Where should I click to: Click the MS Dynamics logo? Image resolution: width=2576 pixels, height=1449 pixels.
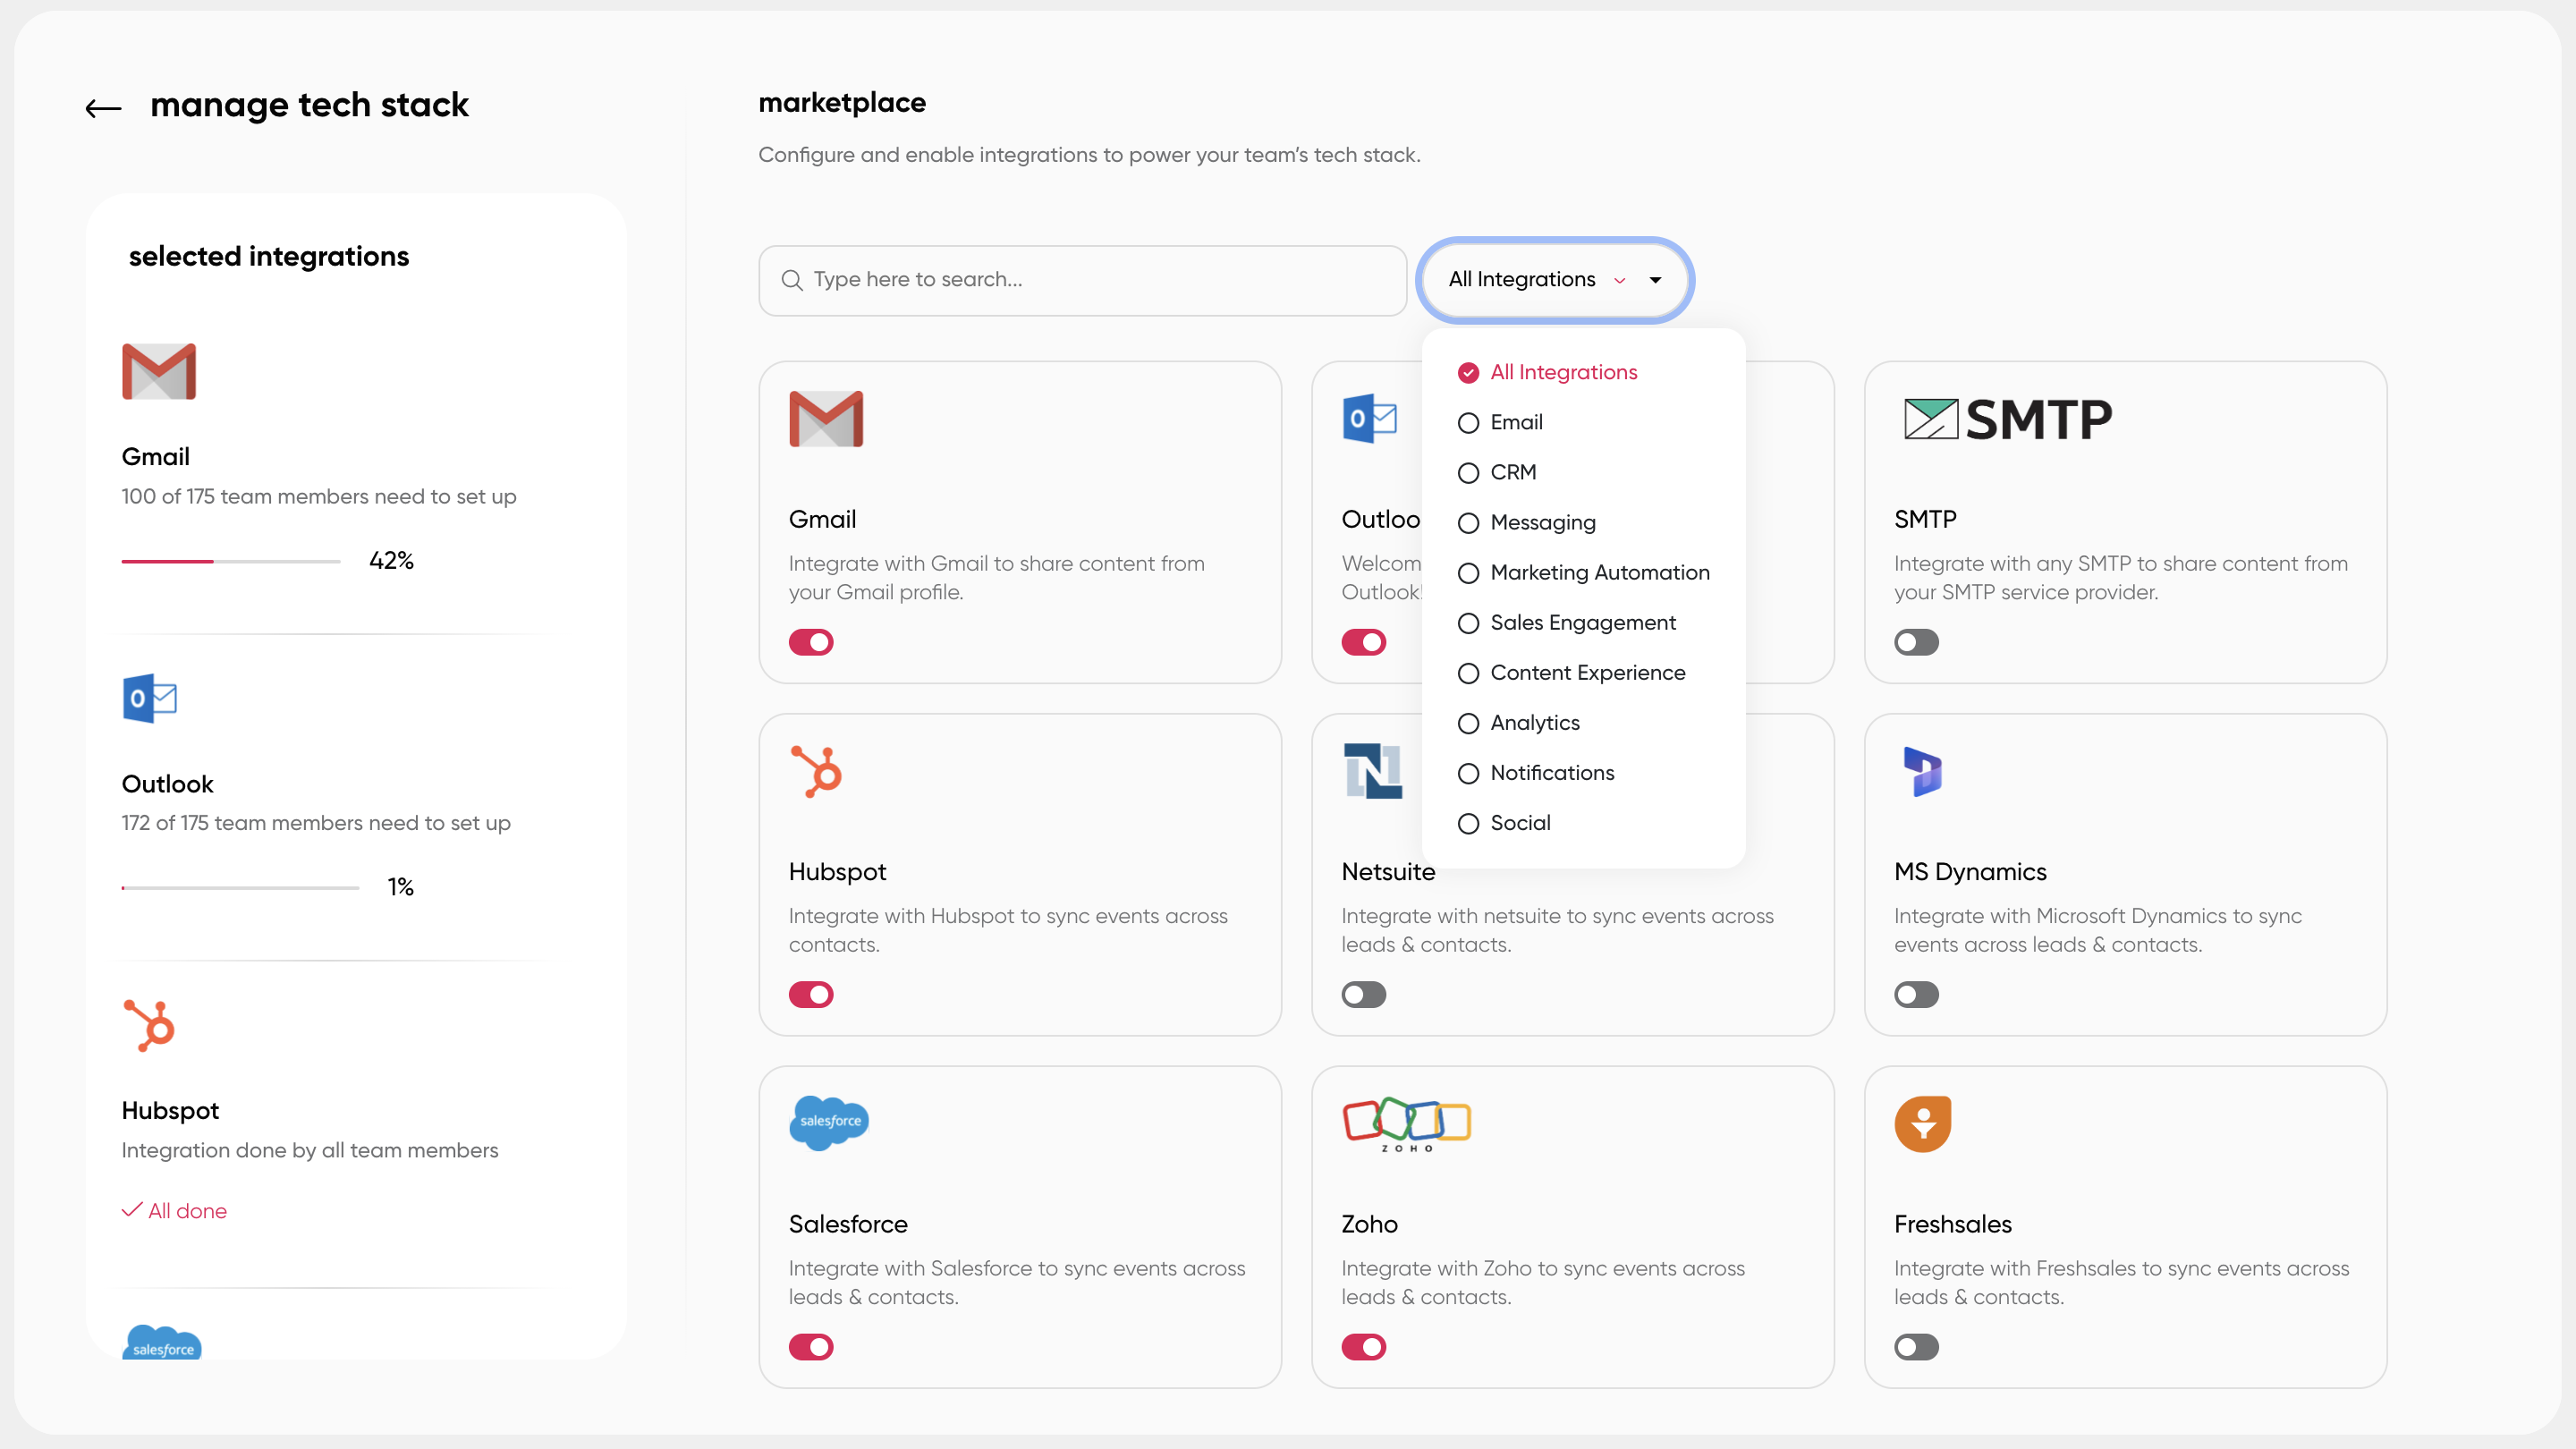pos(1922,771)
